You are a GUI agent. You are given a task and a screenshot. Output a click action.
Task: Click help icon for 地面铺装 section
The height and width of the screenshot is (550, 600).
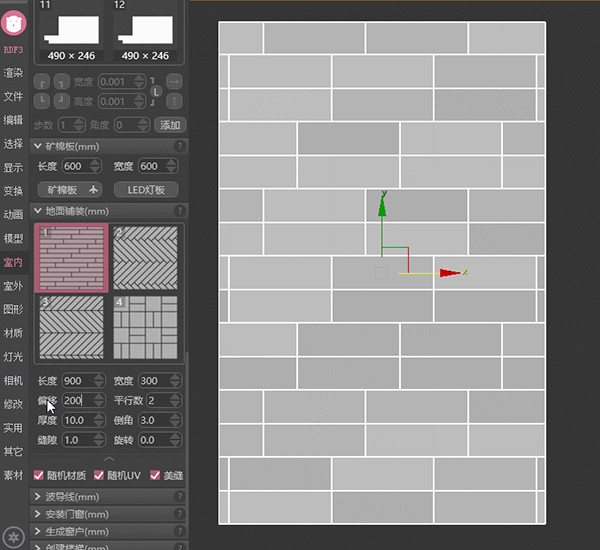(180, 211)
